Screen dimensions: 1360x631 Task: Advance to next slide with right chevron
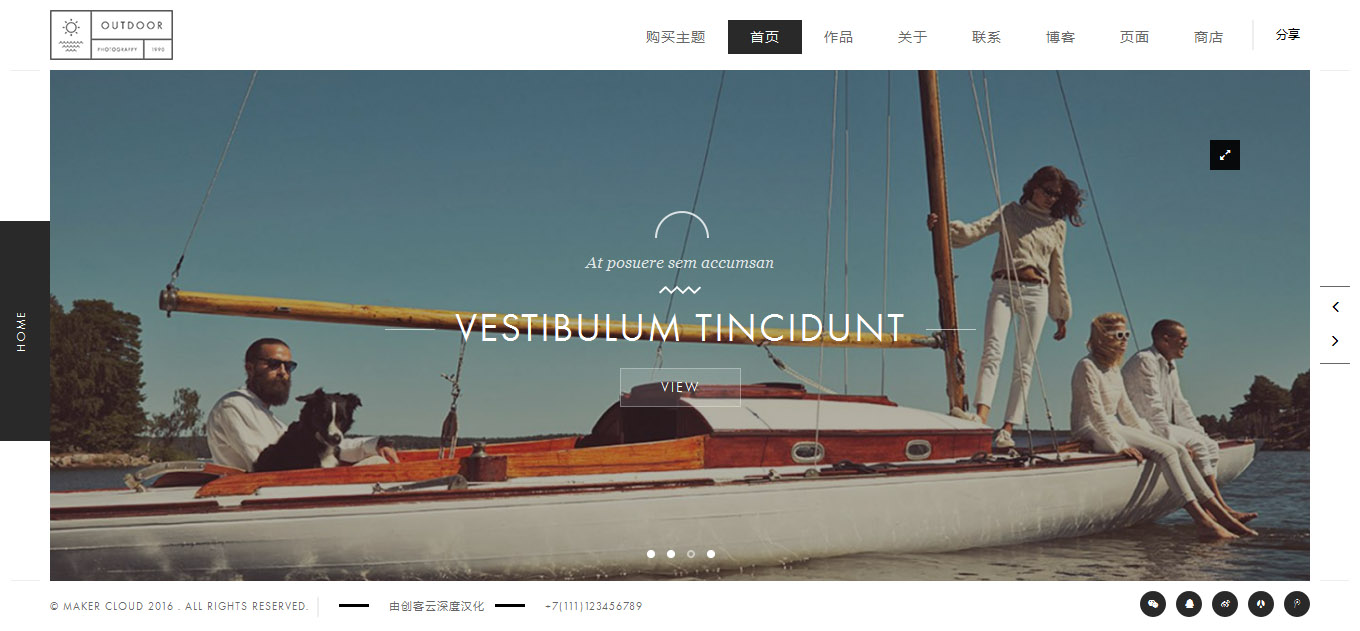point(1335,342)
